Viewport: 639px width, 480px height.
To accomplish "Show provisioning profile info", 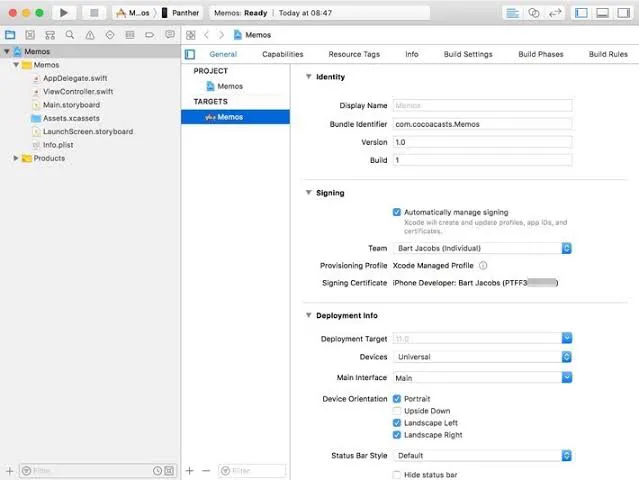I will click(483, 266).
